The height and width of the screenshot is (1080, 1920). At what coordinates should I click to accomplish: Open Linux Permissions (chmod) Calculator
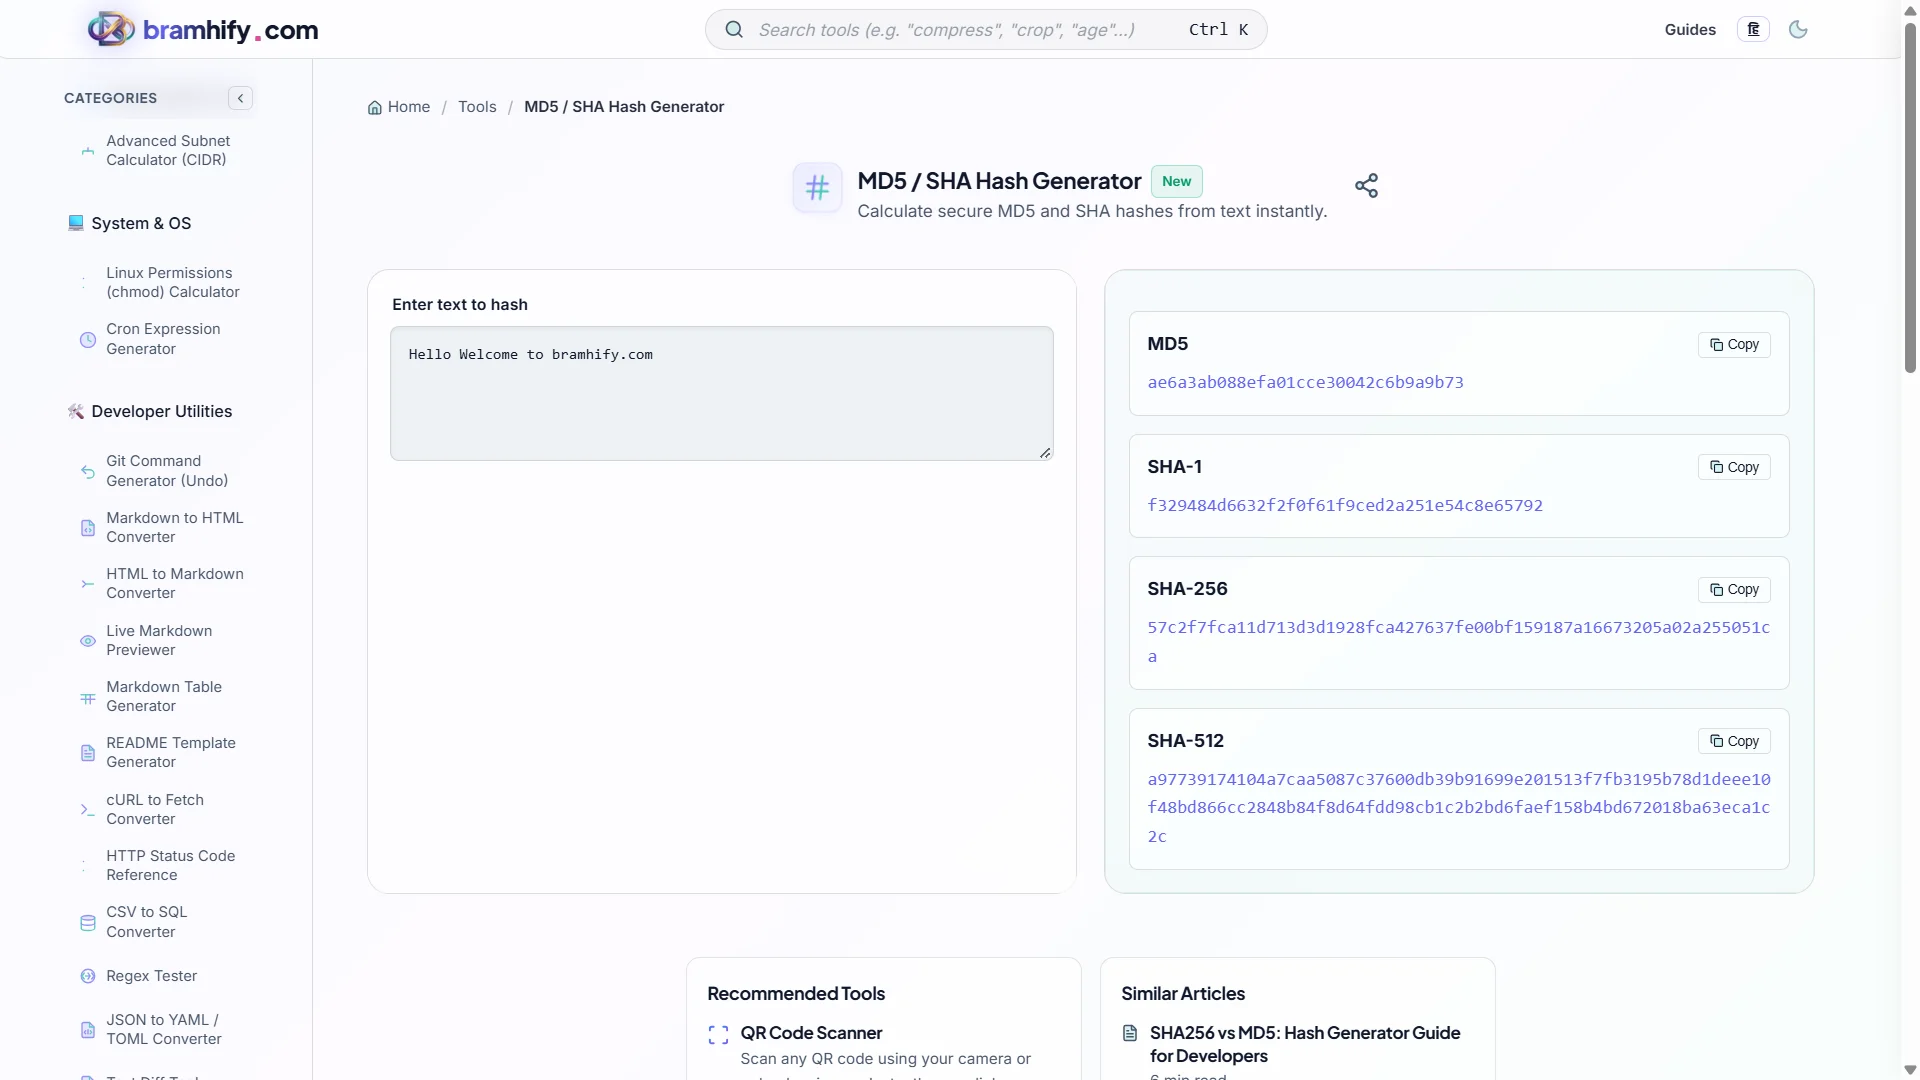tap(173, 283)
